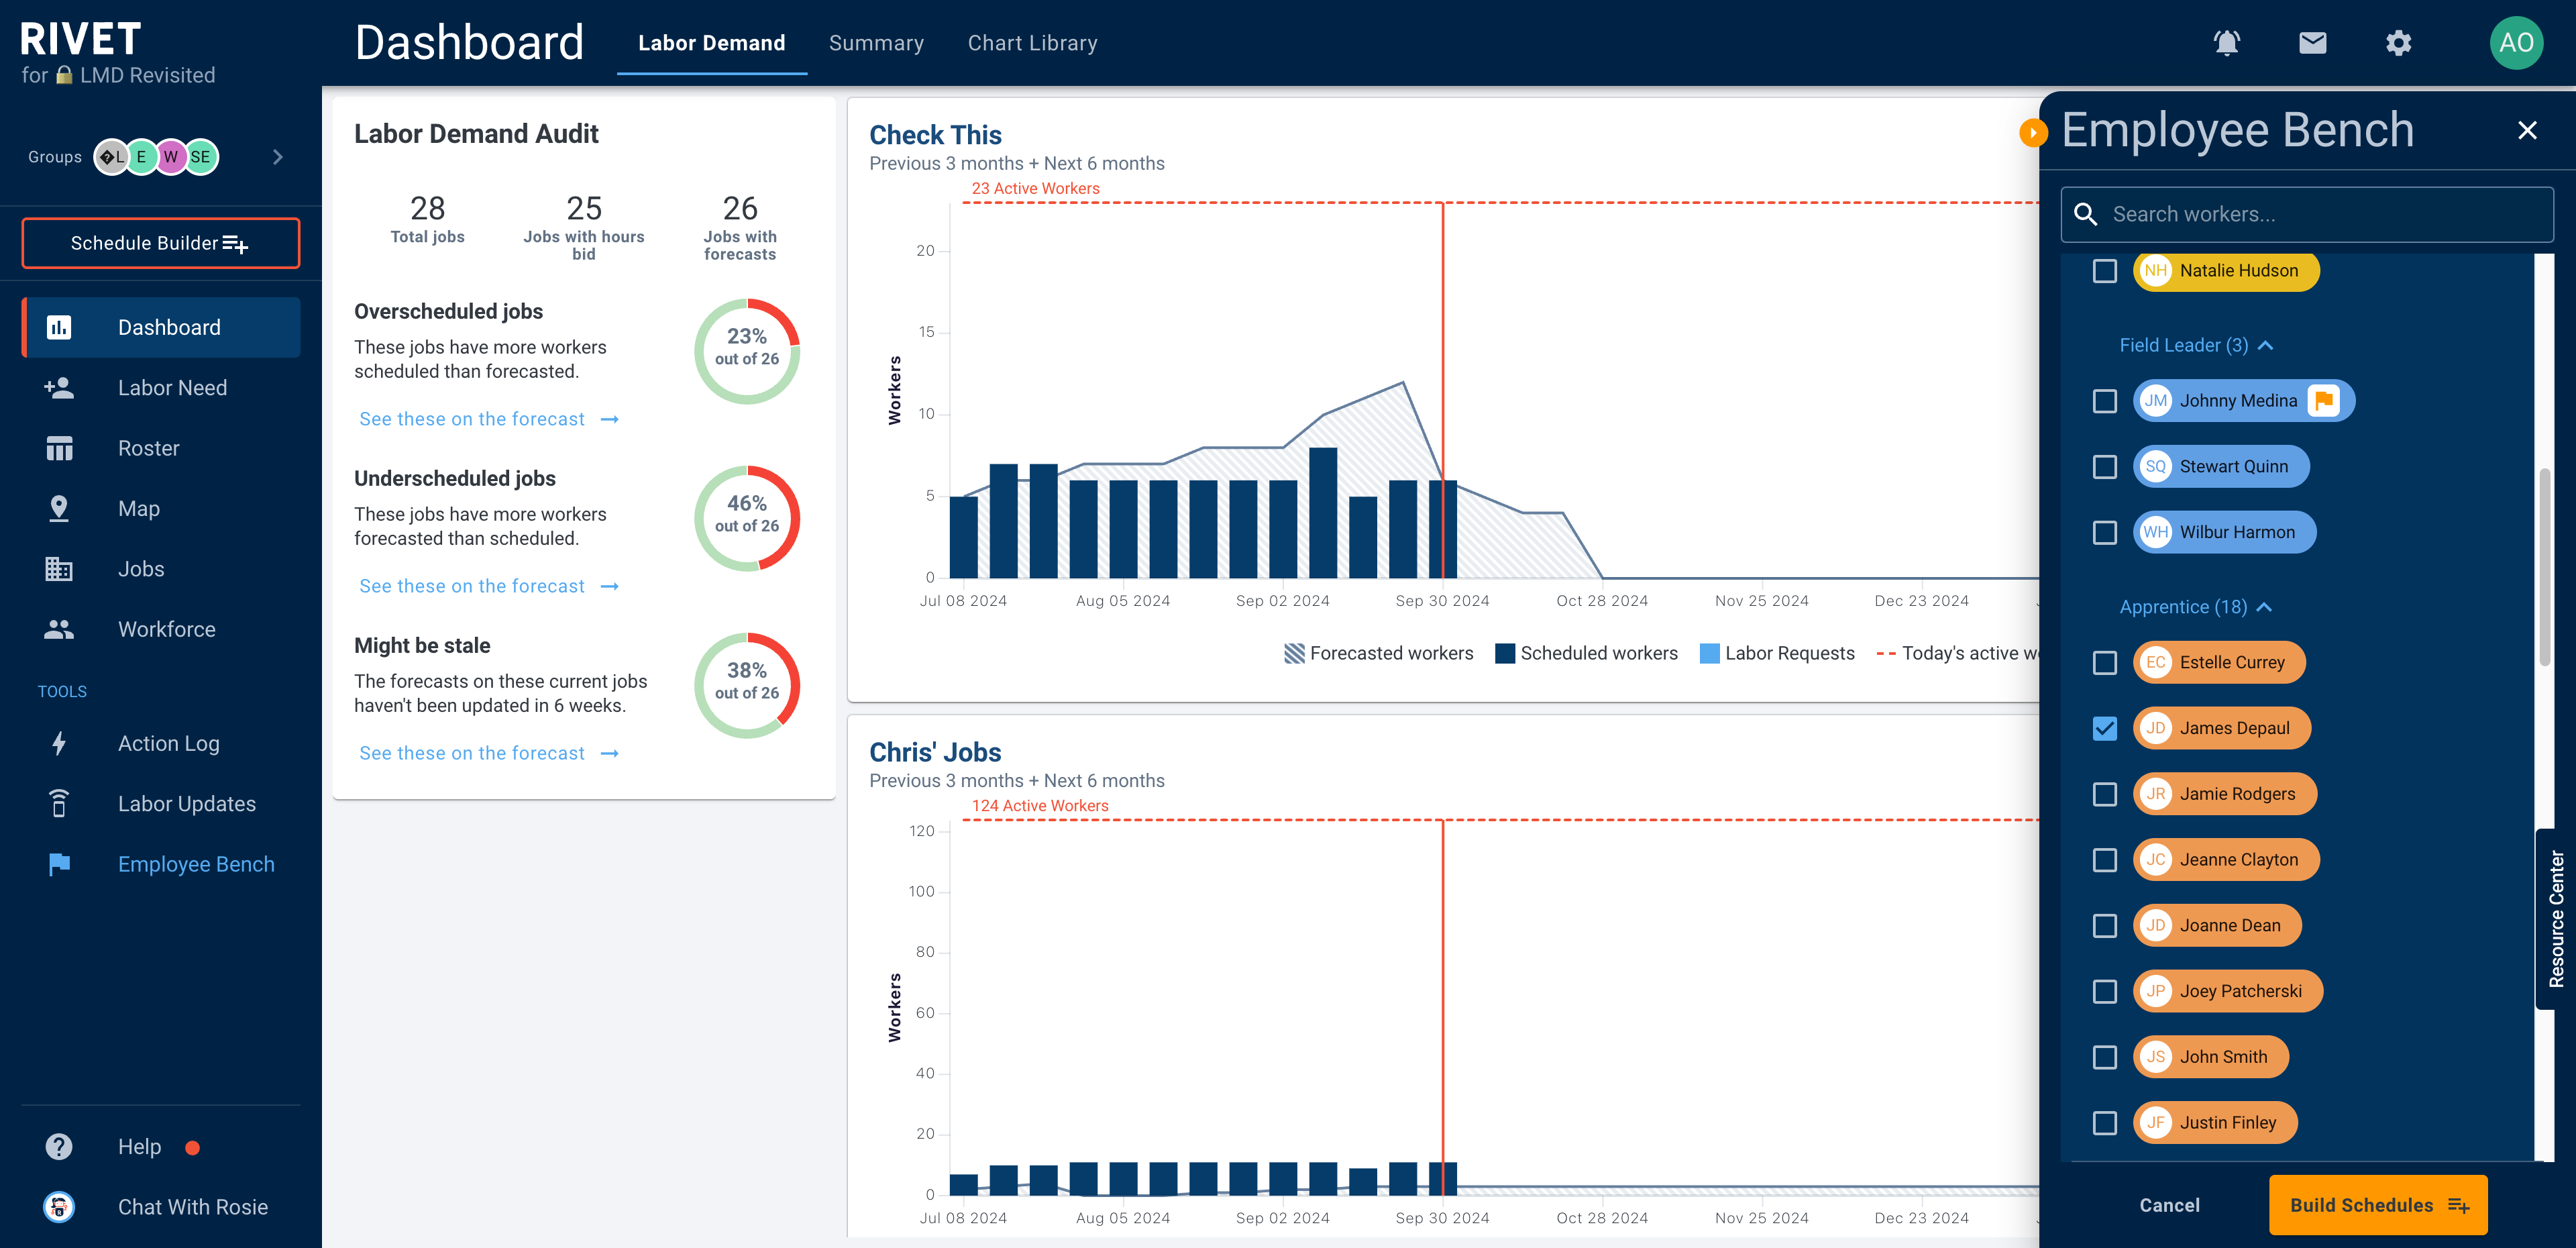This screenshot has width=2576, height=1248.
Task: Open the AO user avatar
Action: [2516, 43]
